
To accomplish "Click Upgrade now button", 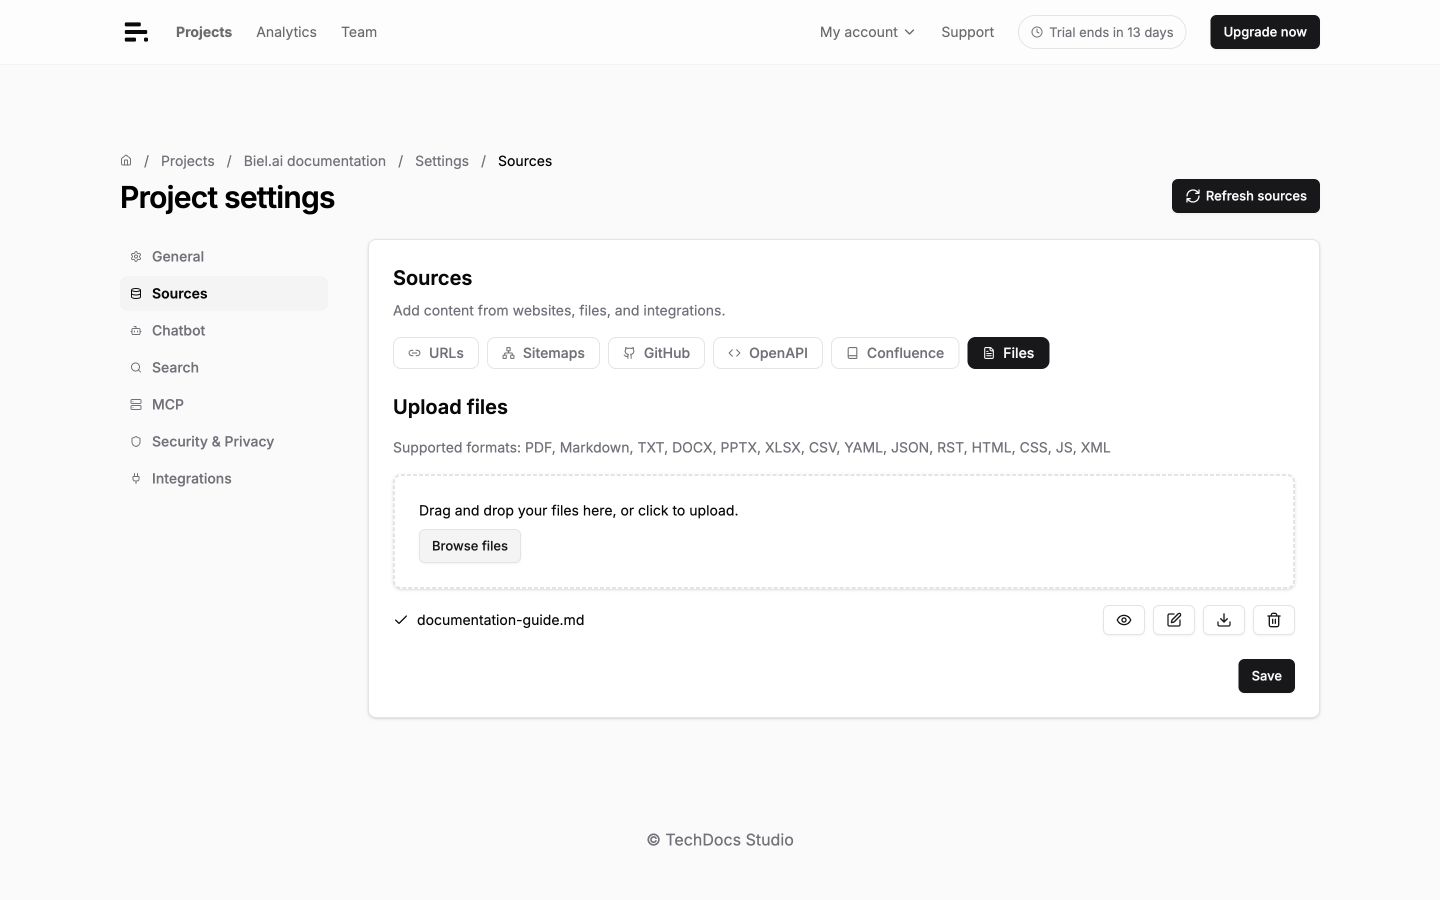I will click(1265, 32).
